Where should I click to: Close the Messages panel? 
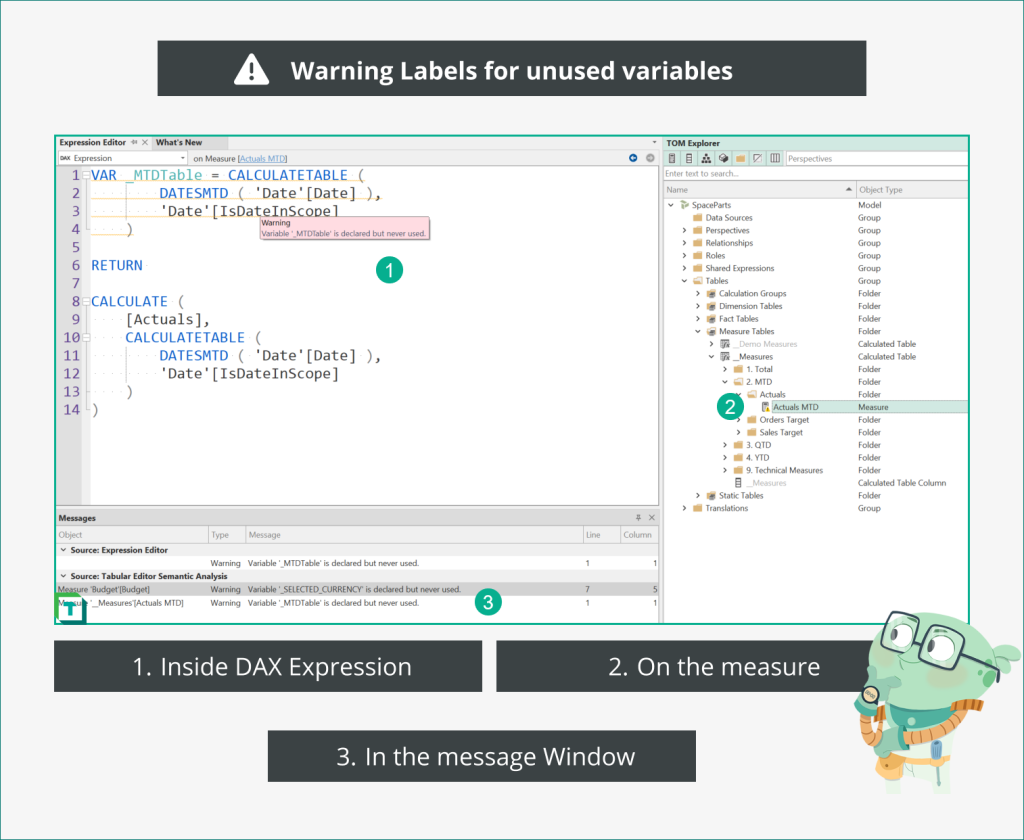(652, 517)
